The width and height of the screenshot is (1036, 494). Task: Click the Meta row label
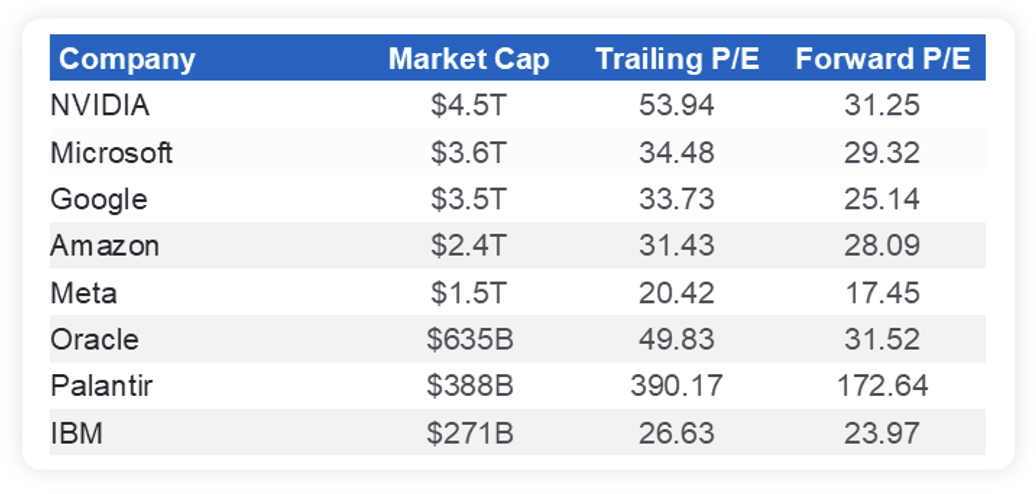tap(84, 293)
